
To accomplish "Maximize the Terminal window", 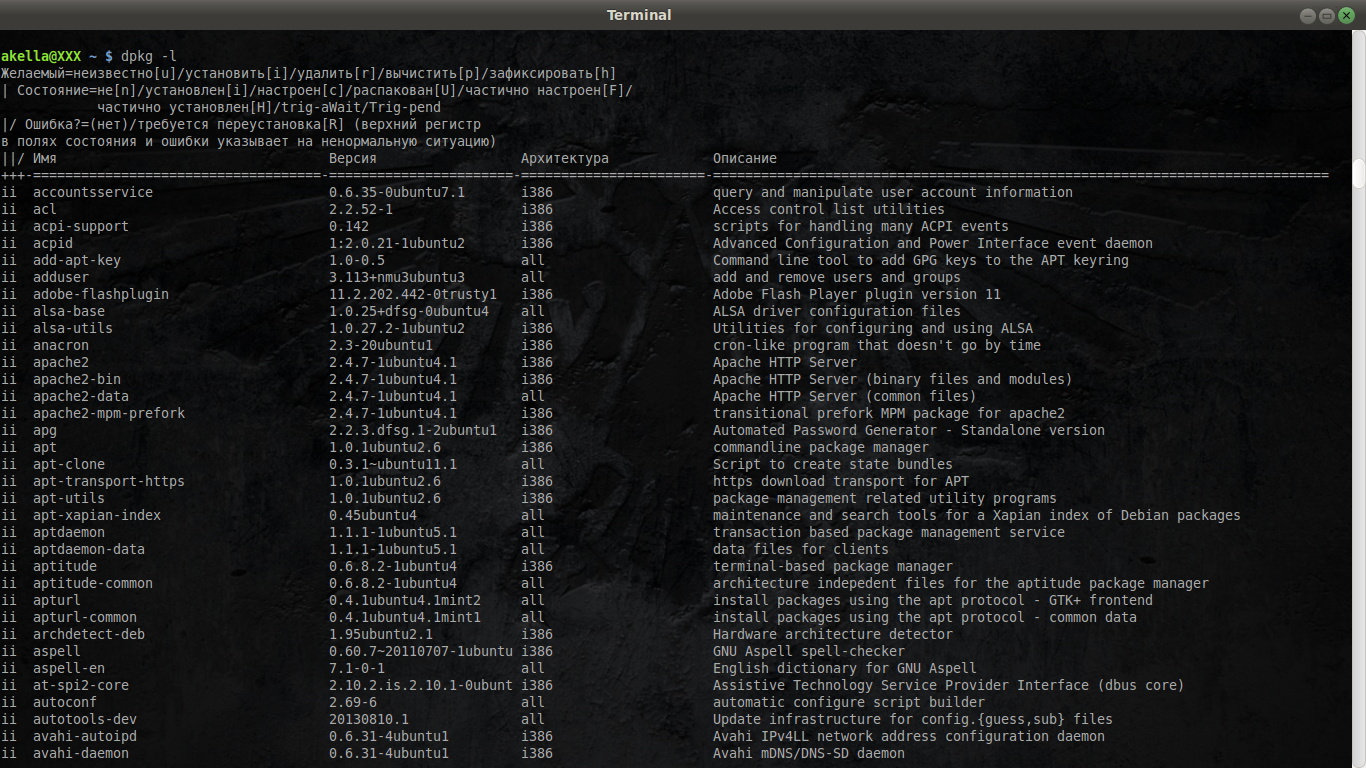I will 1326,15.
